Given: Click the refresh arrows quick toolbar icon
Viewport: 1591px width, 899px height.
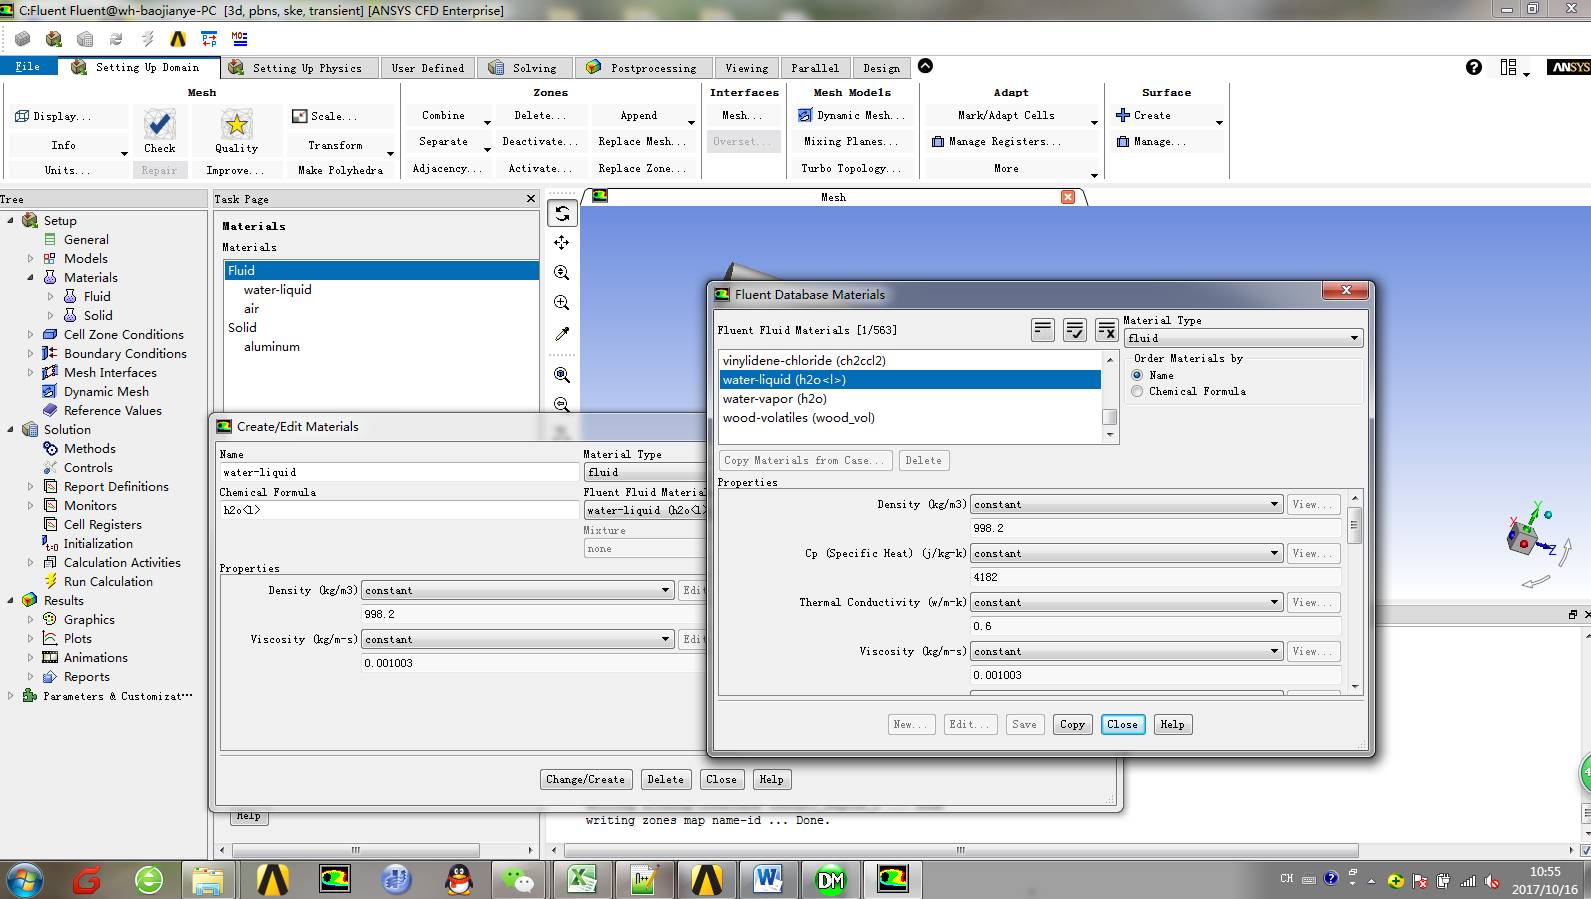Looking at the screenshot, I should click(116, 39).
